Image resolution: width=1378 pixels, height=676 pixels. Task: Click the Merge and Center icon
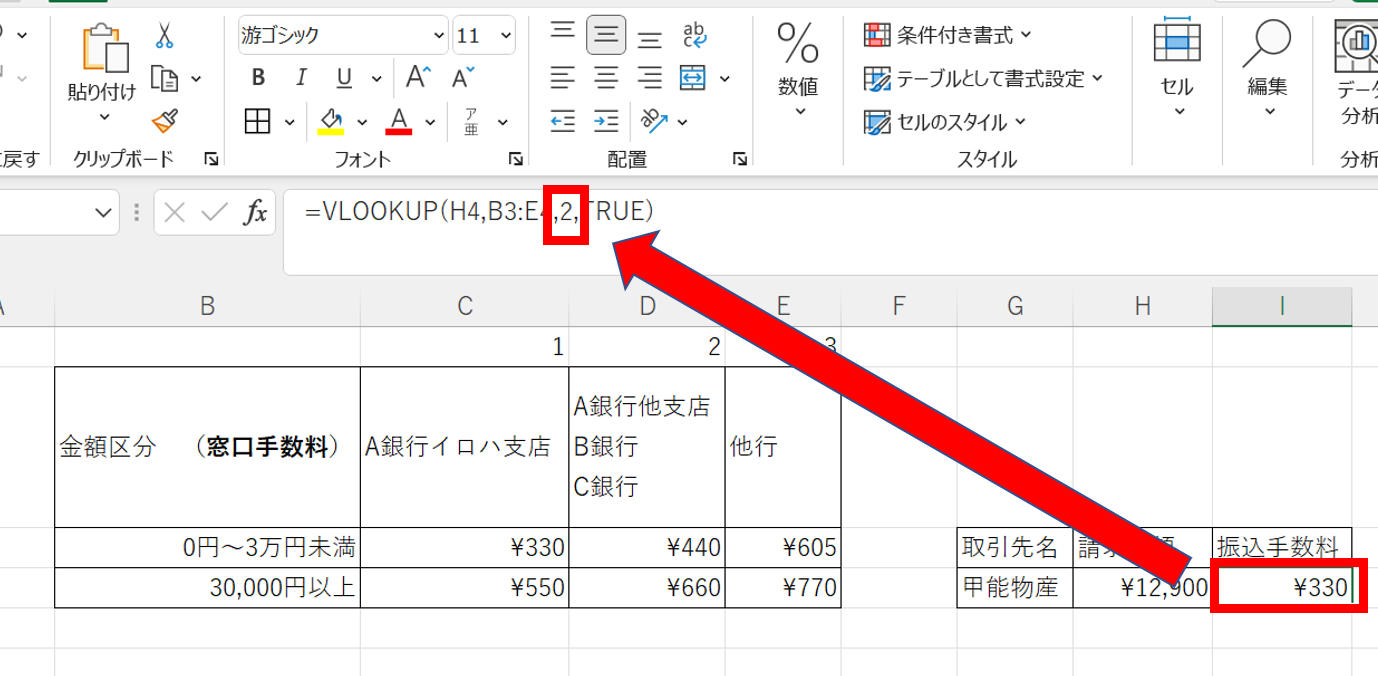click(693, 78)
